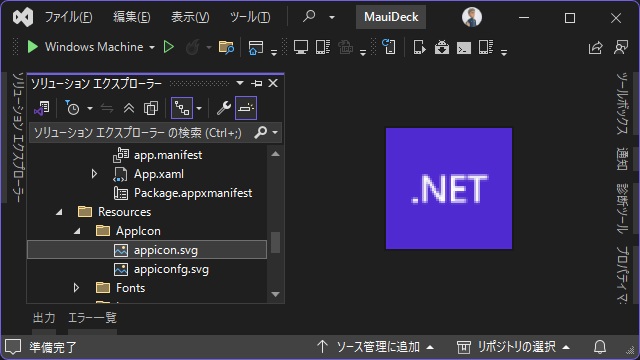
Task: Select the AppIcon folder
Action: tap(138, 231)
